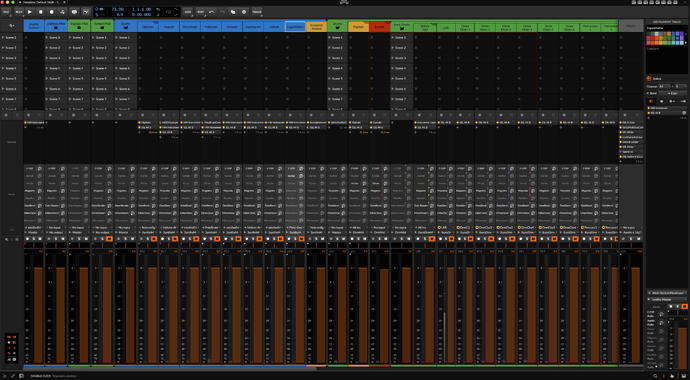Pick the purple swatch in the palette
The width and height of the screenshot is (690, 380).
click(x=682, y=33)
